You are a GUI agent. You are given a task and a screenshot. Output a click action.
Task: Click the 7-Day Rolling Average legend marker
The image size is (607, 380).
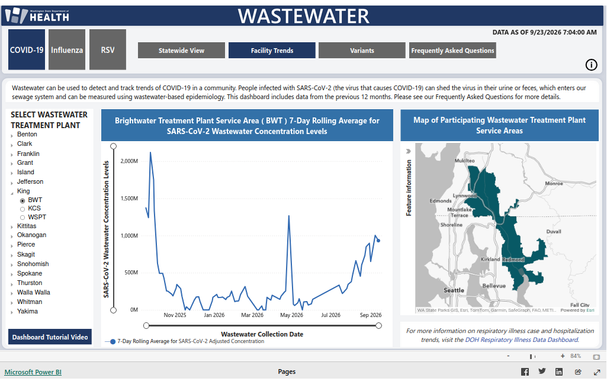click(113, 341)
